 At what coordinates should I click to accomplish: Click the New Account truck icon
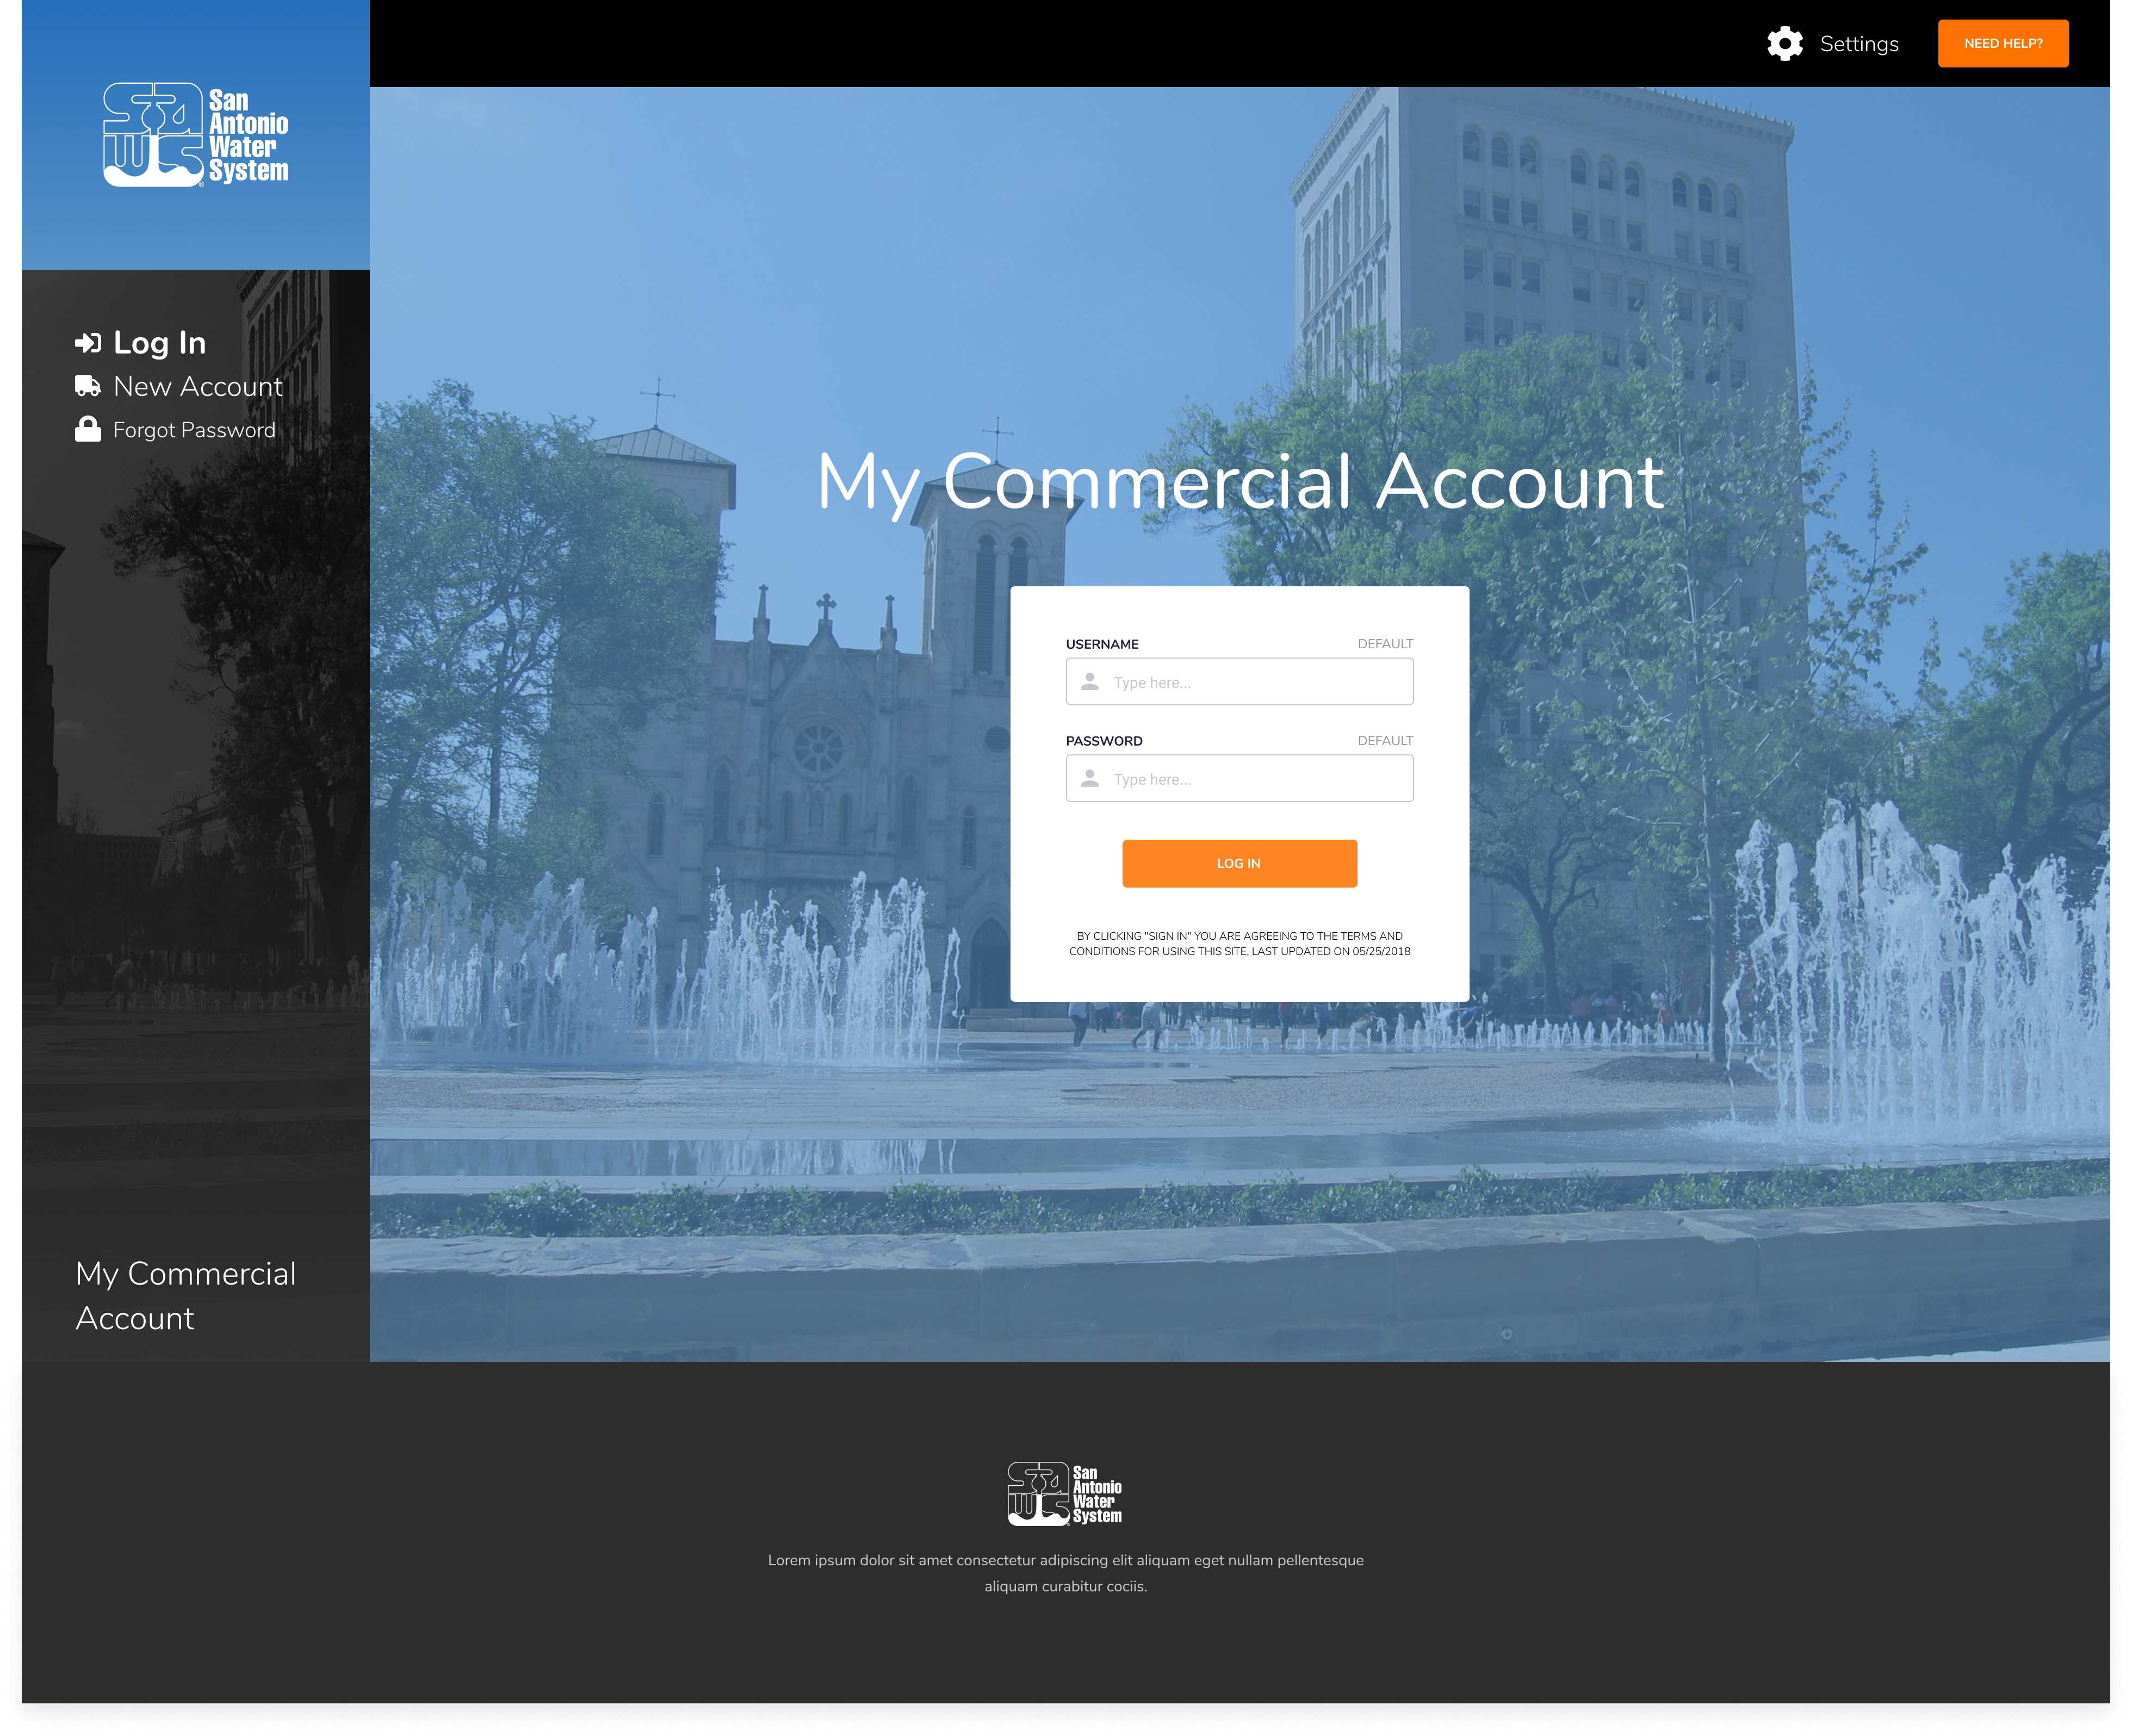88,386
